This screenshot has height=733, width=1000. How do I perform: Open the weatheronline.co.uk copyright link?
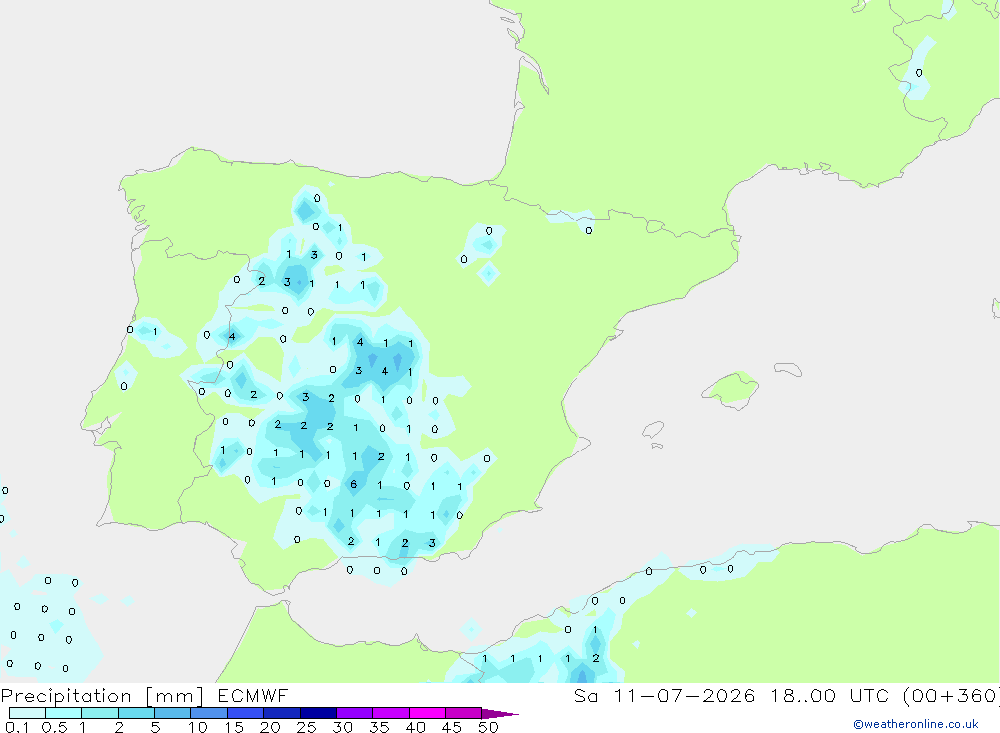(x=915, y=724)
